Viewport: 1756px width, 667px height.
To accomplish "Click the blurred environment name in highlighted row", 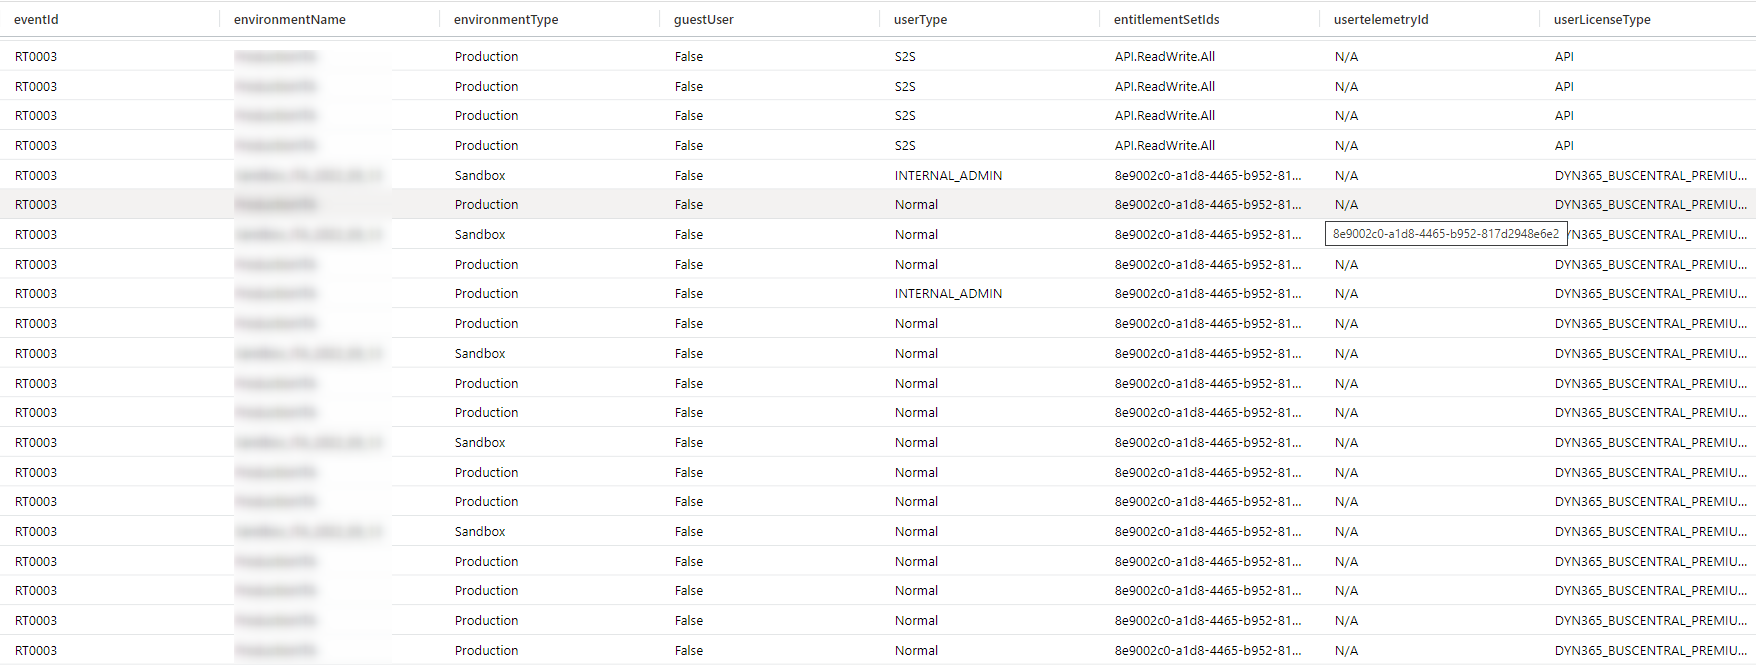I will pos(276,204).
